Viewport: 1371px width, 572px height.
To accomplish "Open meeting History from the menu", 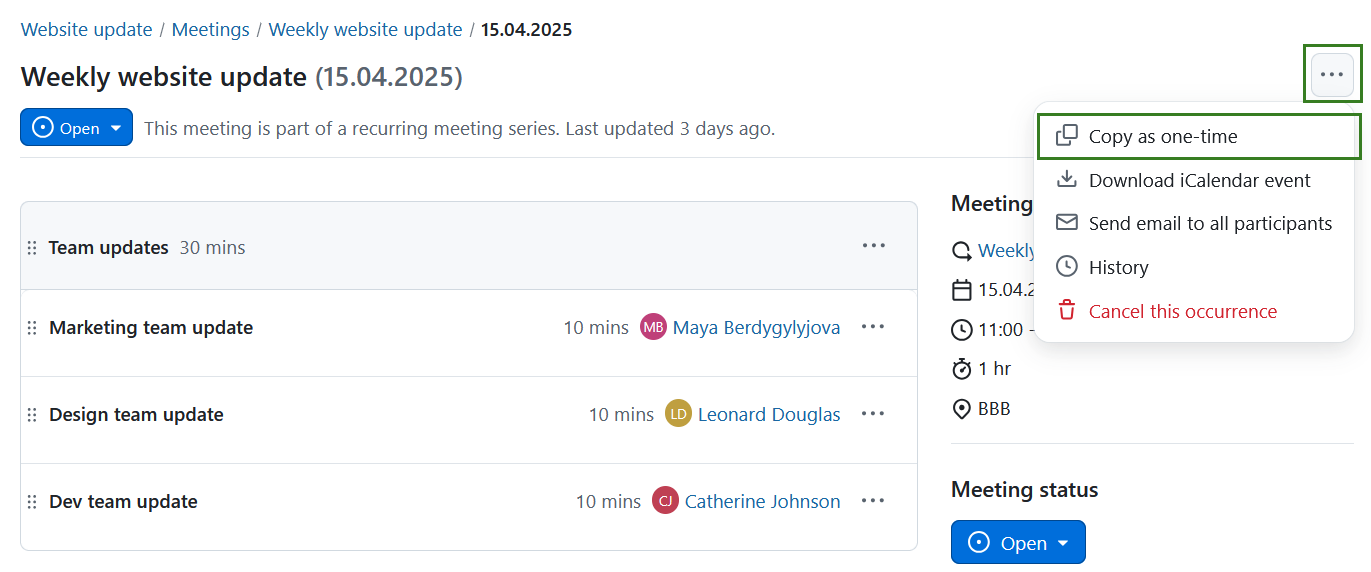I will pos(1118,268).
